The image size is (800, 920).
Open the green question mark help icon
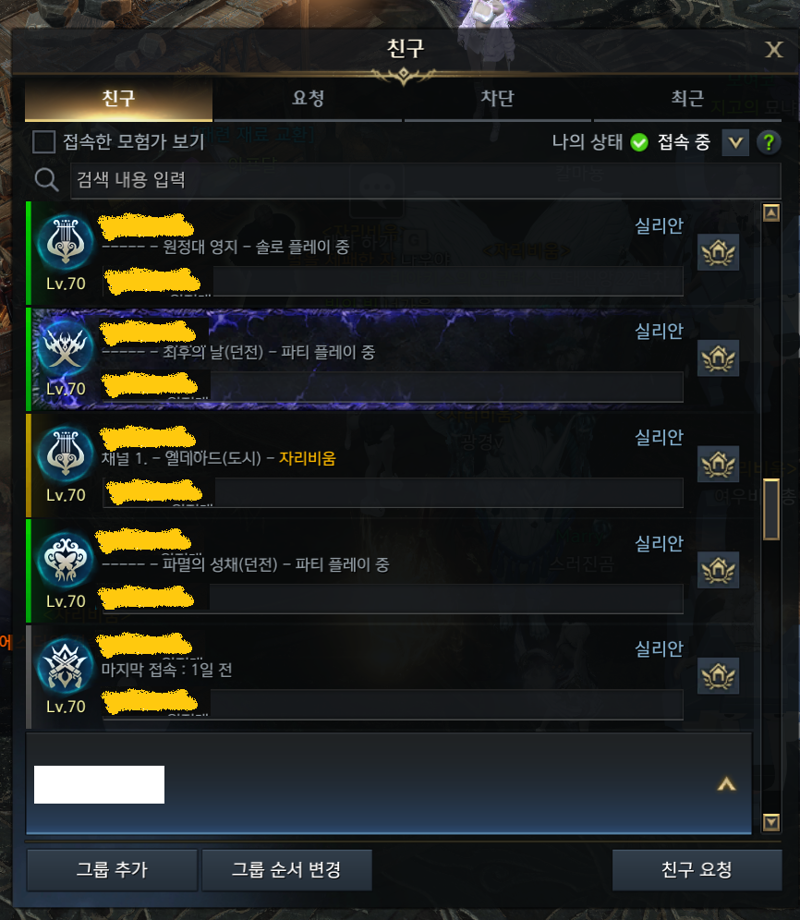point(768,142)
